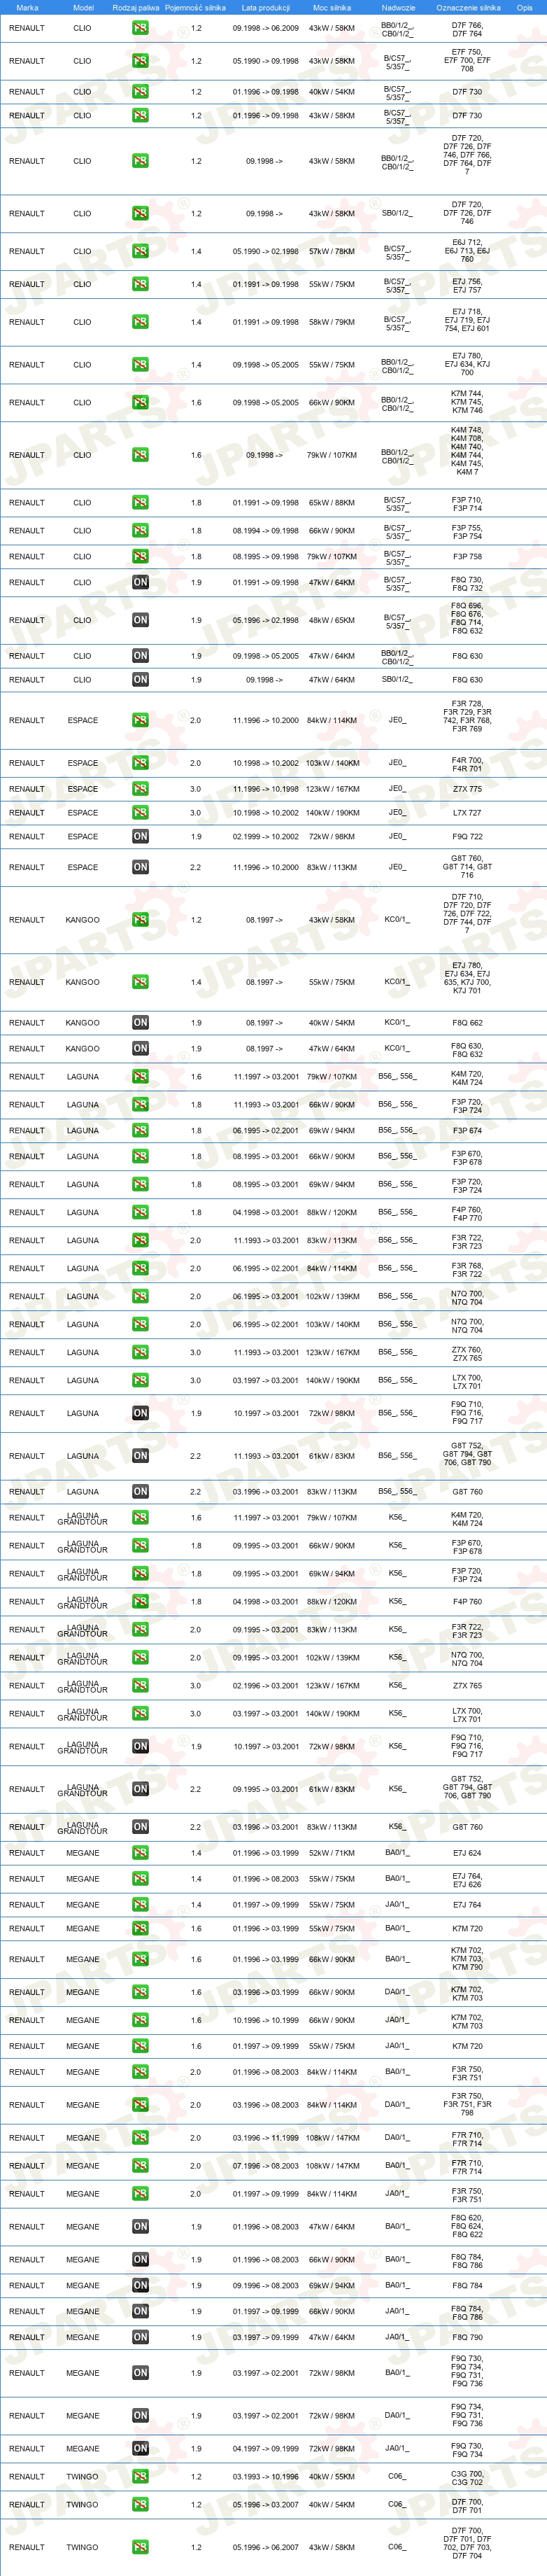Click petrol icon for Clio 1.6 79kW/107KM

[x=140, y=455]
